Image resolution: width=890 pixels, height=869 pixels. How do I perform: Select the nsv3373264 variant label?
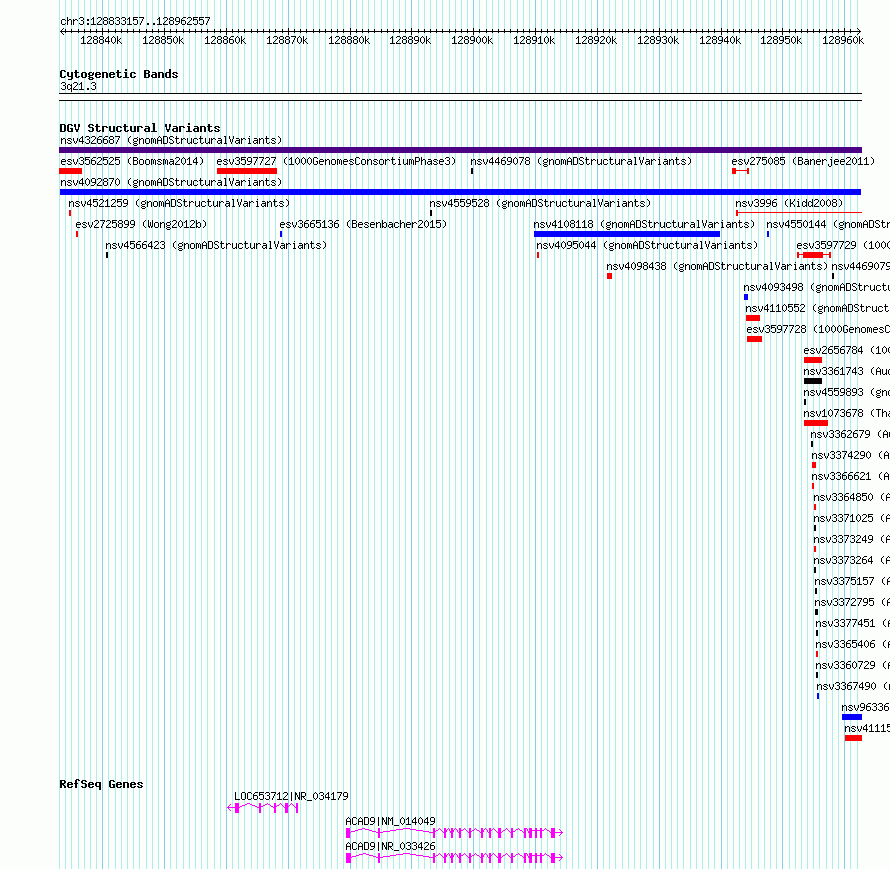pos(851,560)
